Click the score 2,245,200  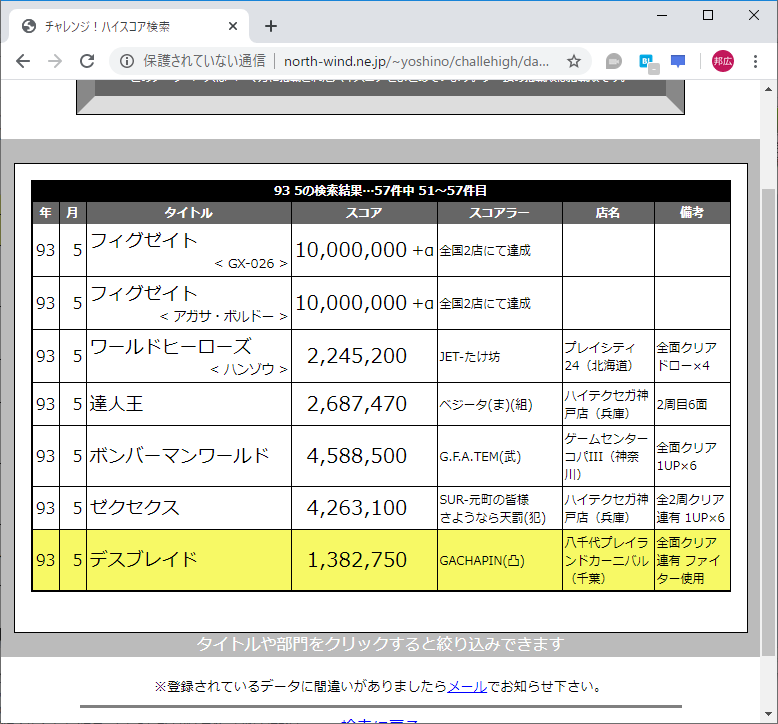pyautogui.click(x=357, y=356)
